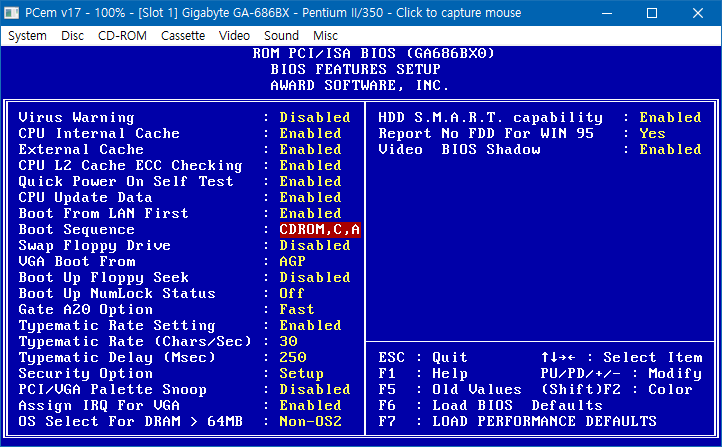Open the System menu
The image size is (722, 447).
click(27, 35)
